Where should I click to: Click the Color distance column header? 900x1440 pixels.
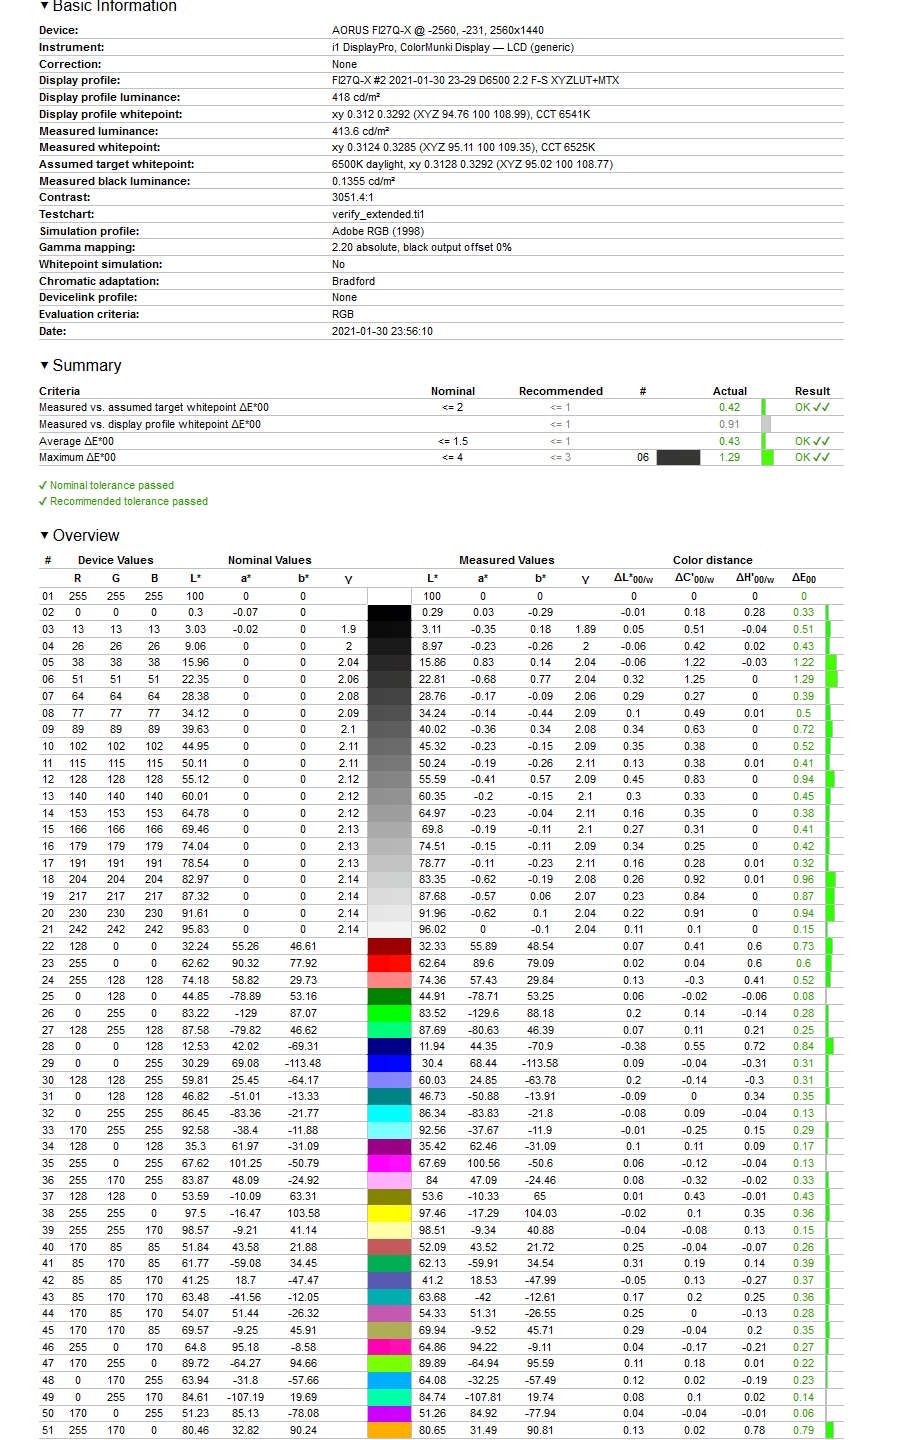pos(712,560)
